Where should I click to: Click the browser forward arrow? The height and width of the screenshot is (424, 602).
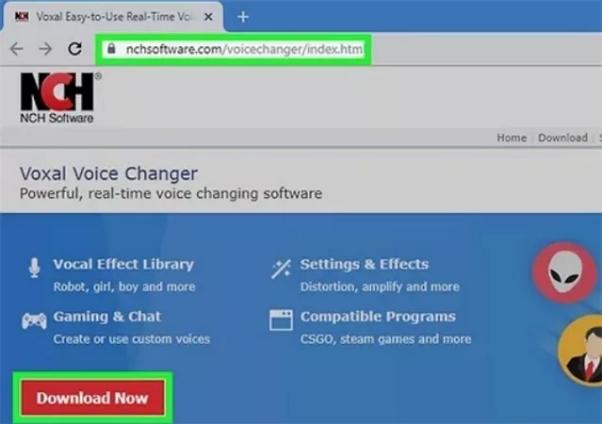[45, 49]
